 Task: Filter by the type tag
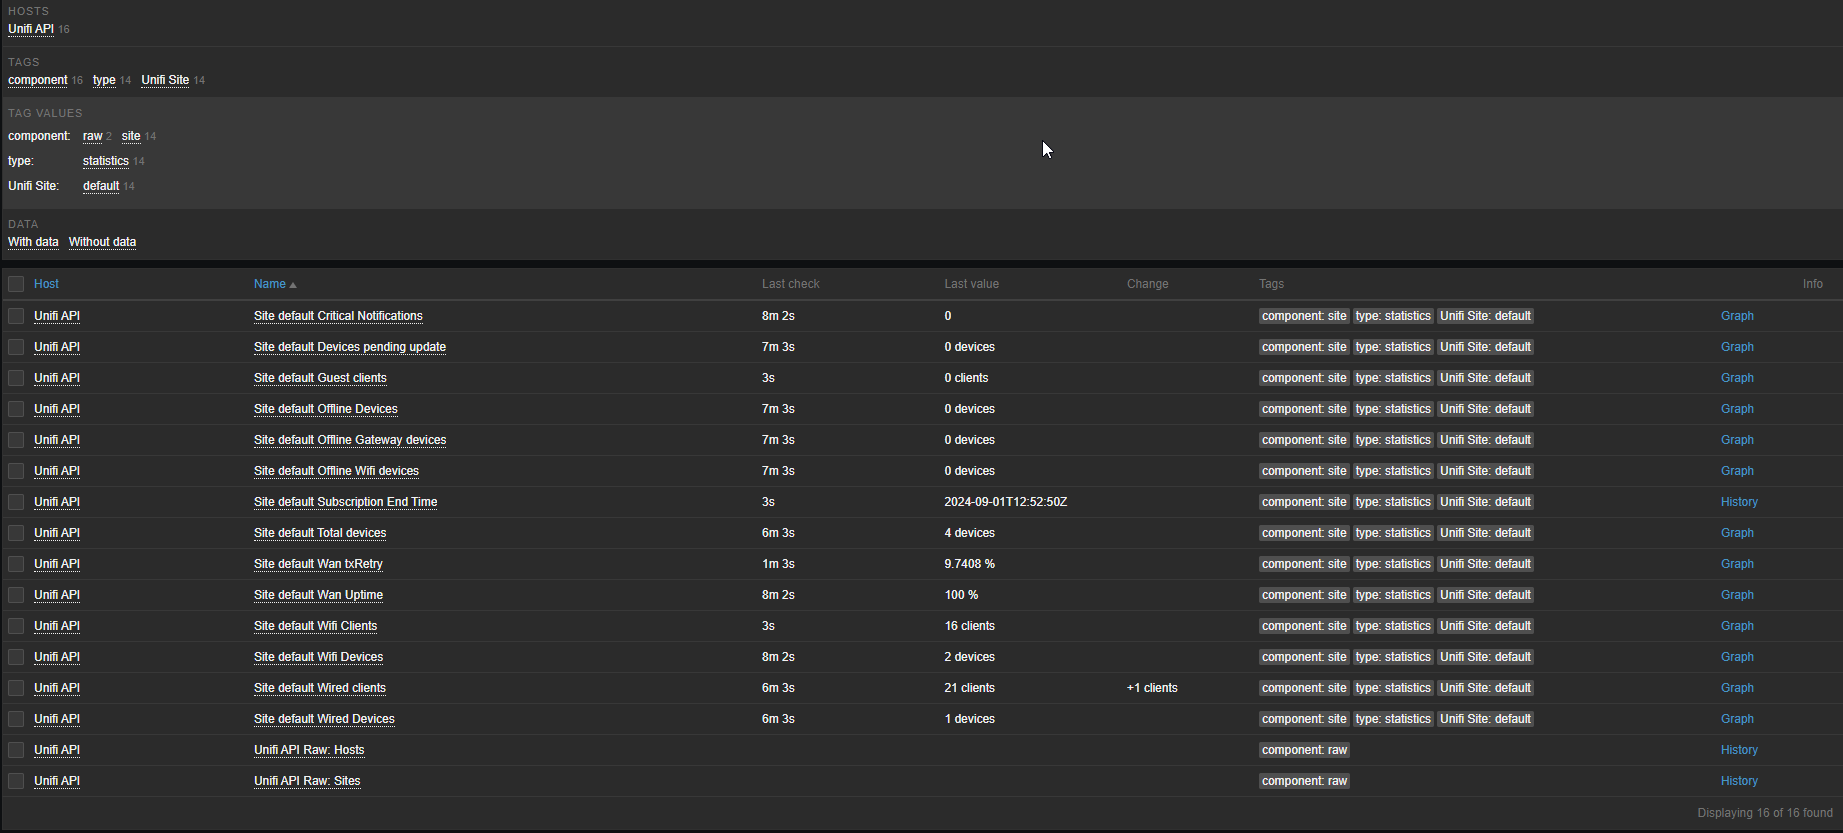(x=104, y=80)
